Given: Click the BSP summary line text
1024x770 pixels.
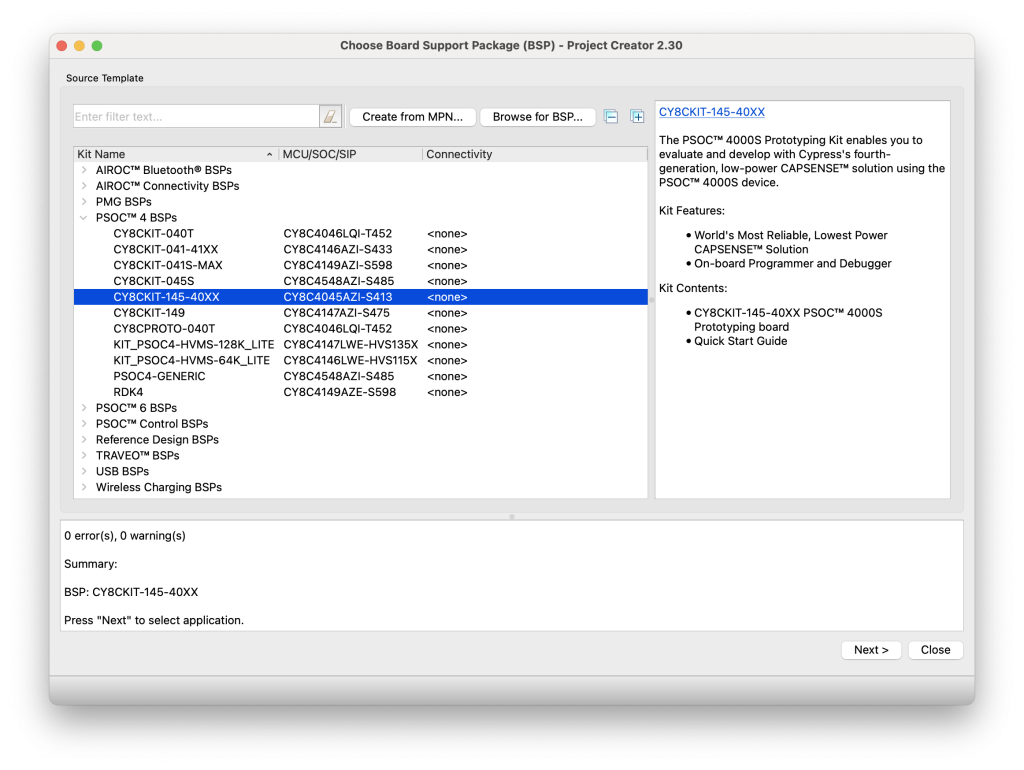Looking at the screenshot, I should click(131, 592).
